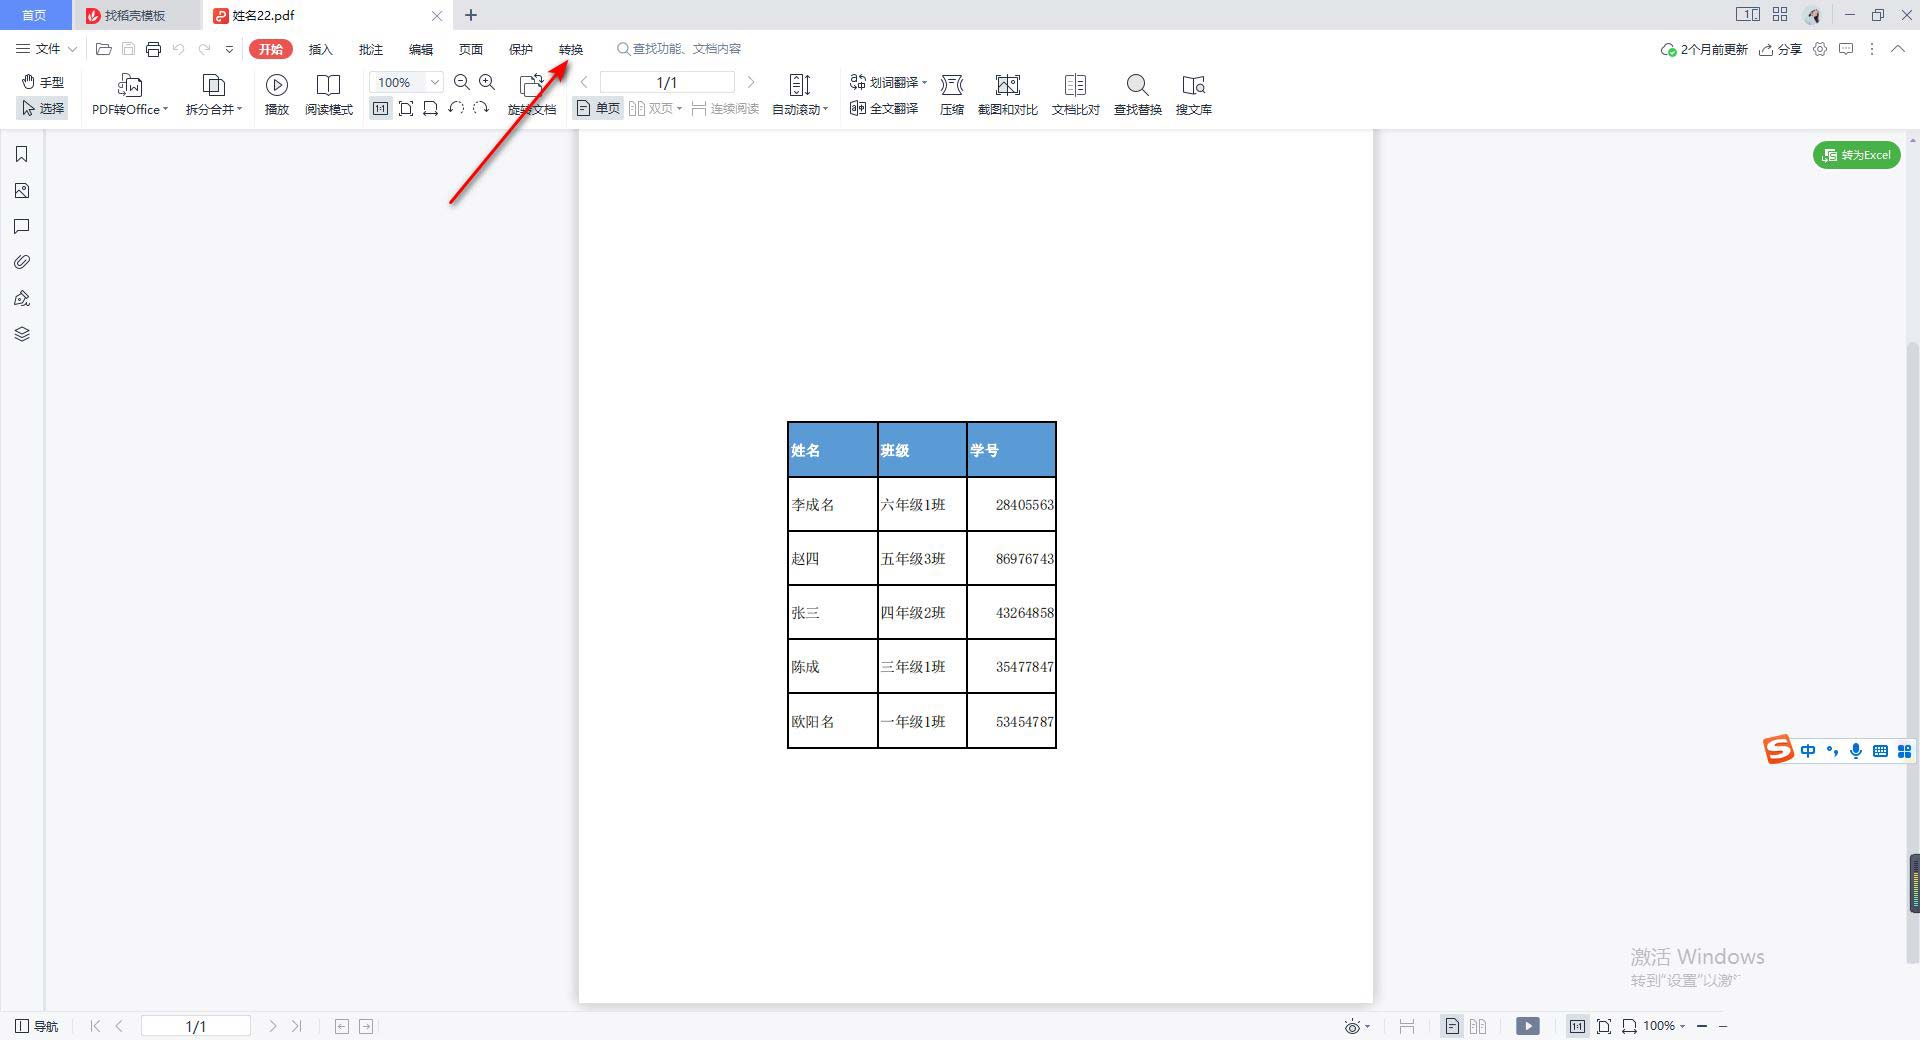Jump to last page in status bar
Viewport: 1920px width, 1040px height.
tap(297, 1026)
